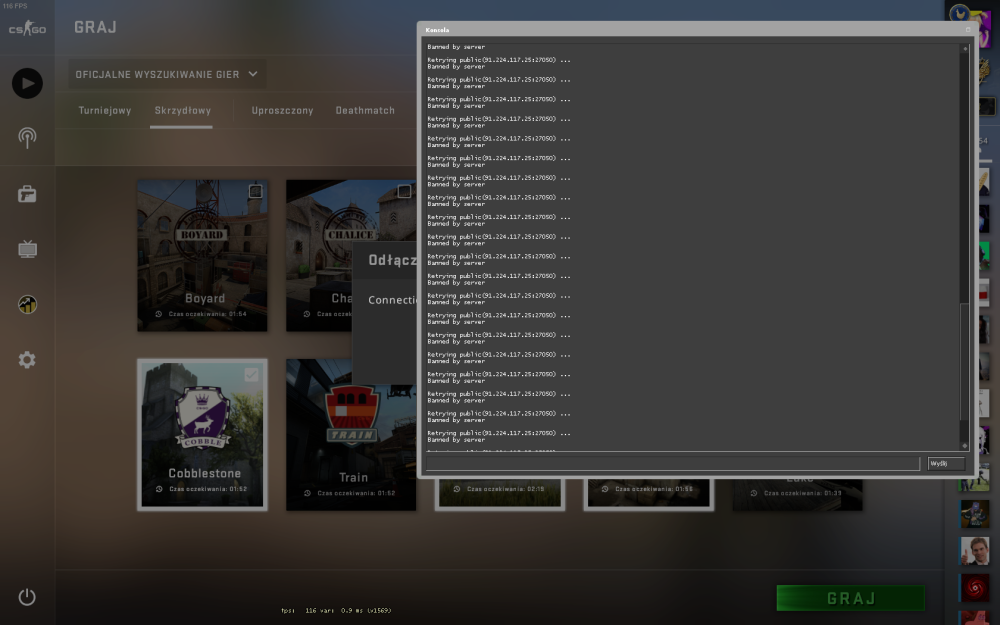The height and width of the screenshot is (625, 1000).
Task: Click the CS:GO logo home icon
Action: pos(27,28)
